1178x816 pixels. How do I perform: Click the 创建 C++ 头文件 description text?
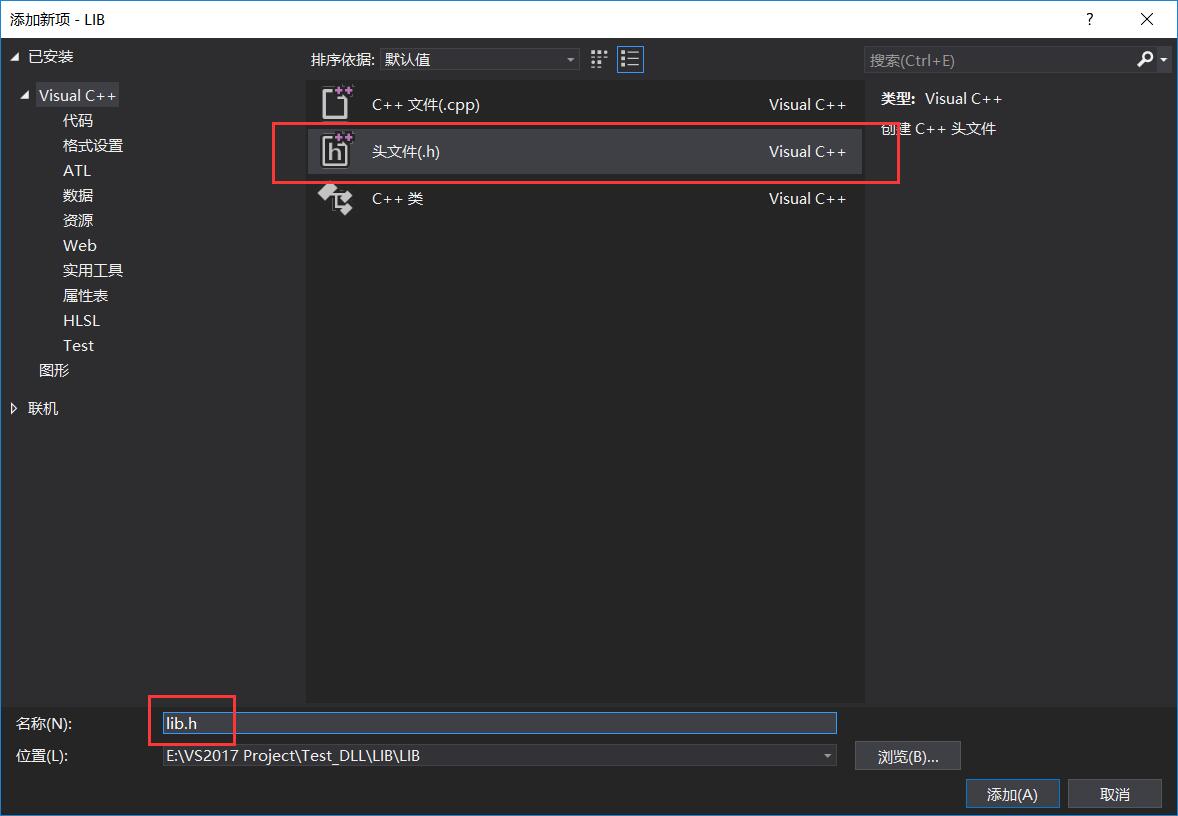(x=938, y=128)
